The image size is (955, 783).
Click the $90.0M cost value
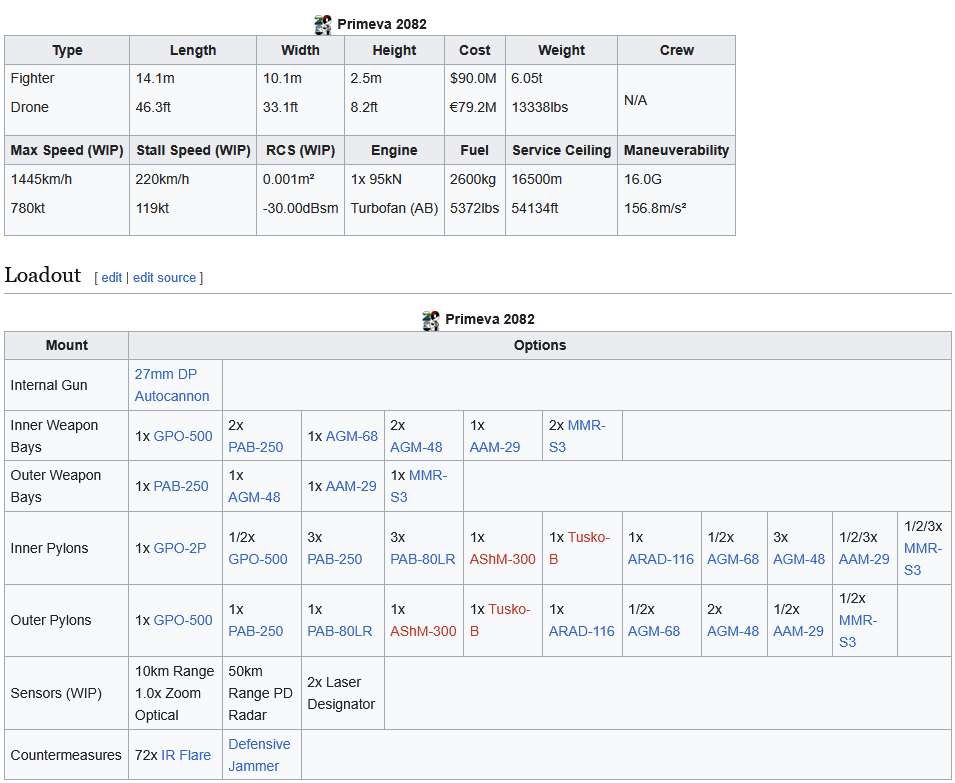point(473,79)
